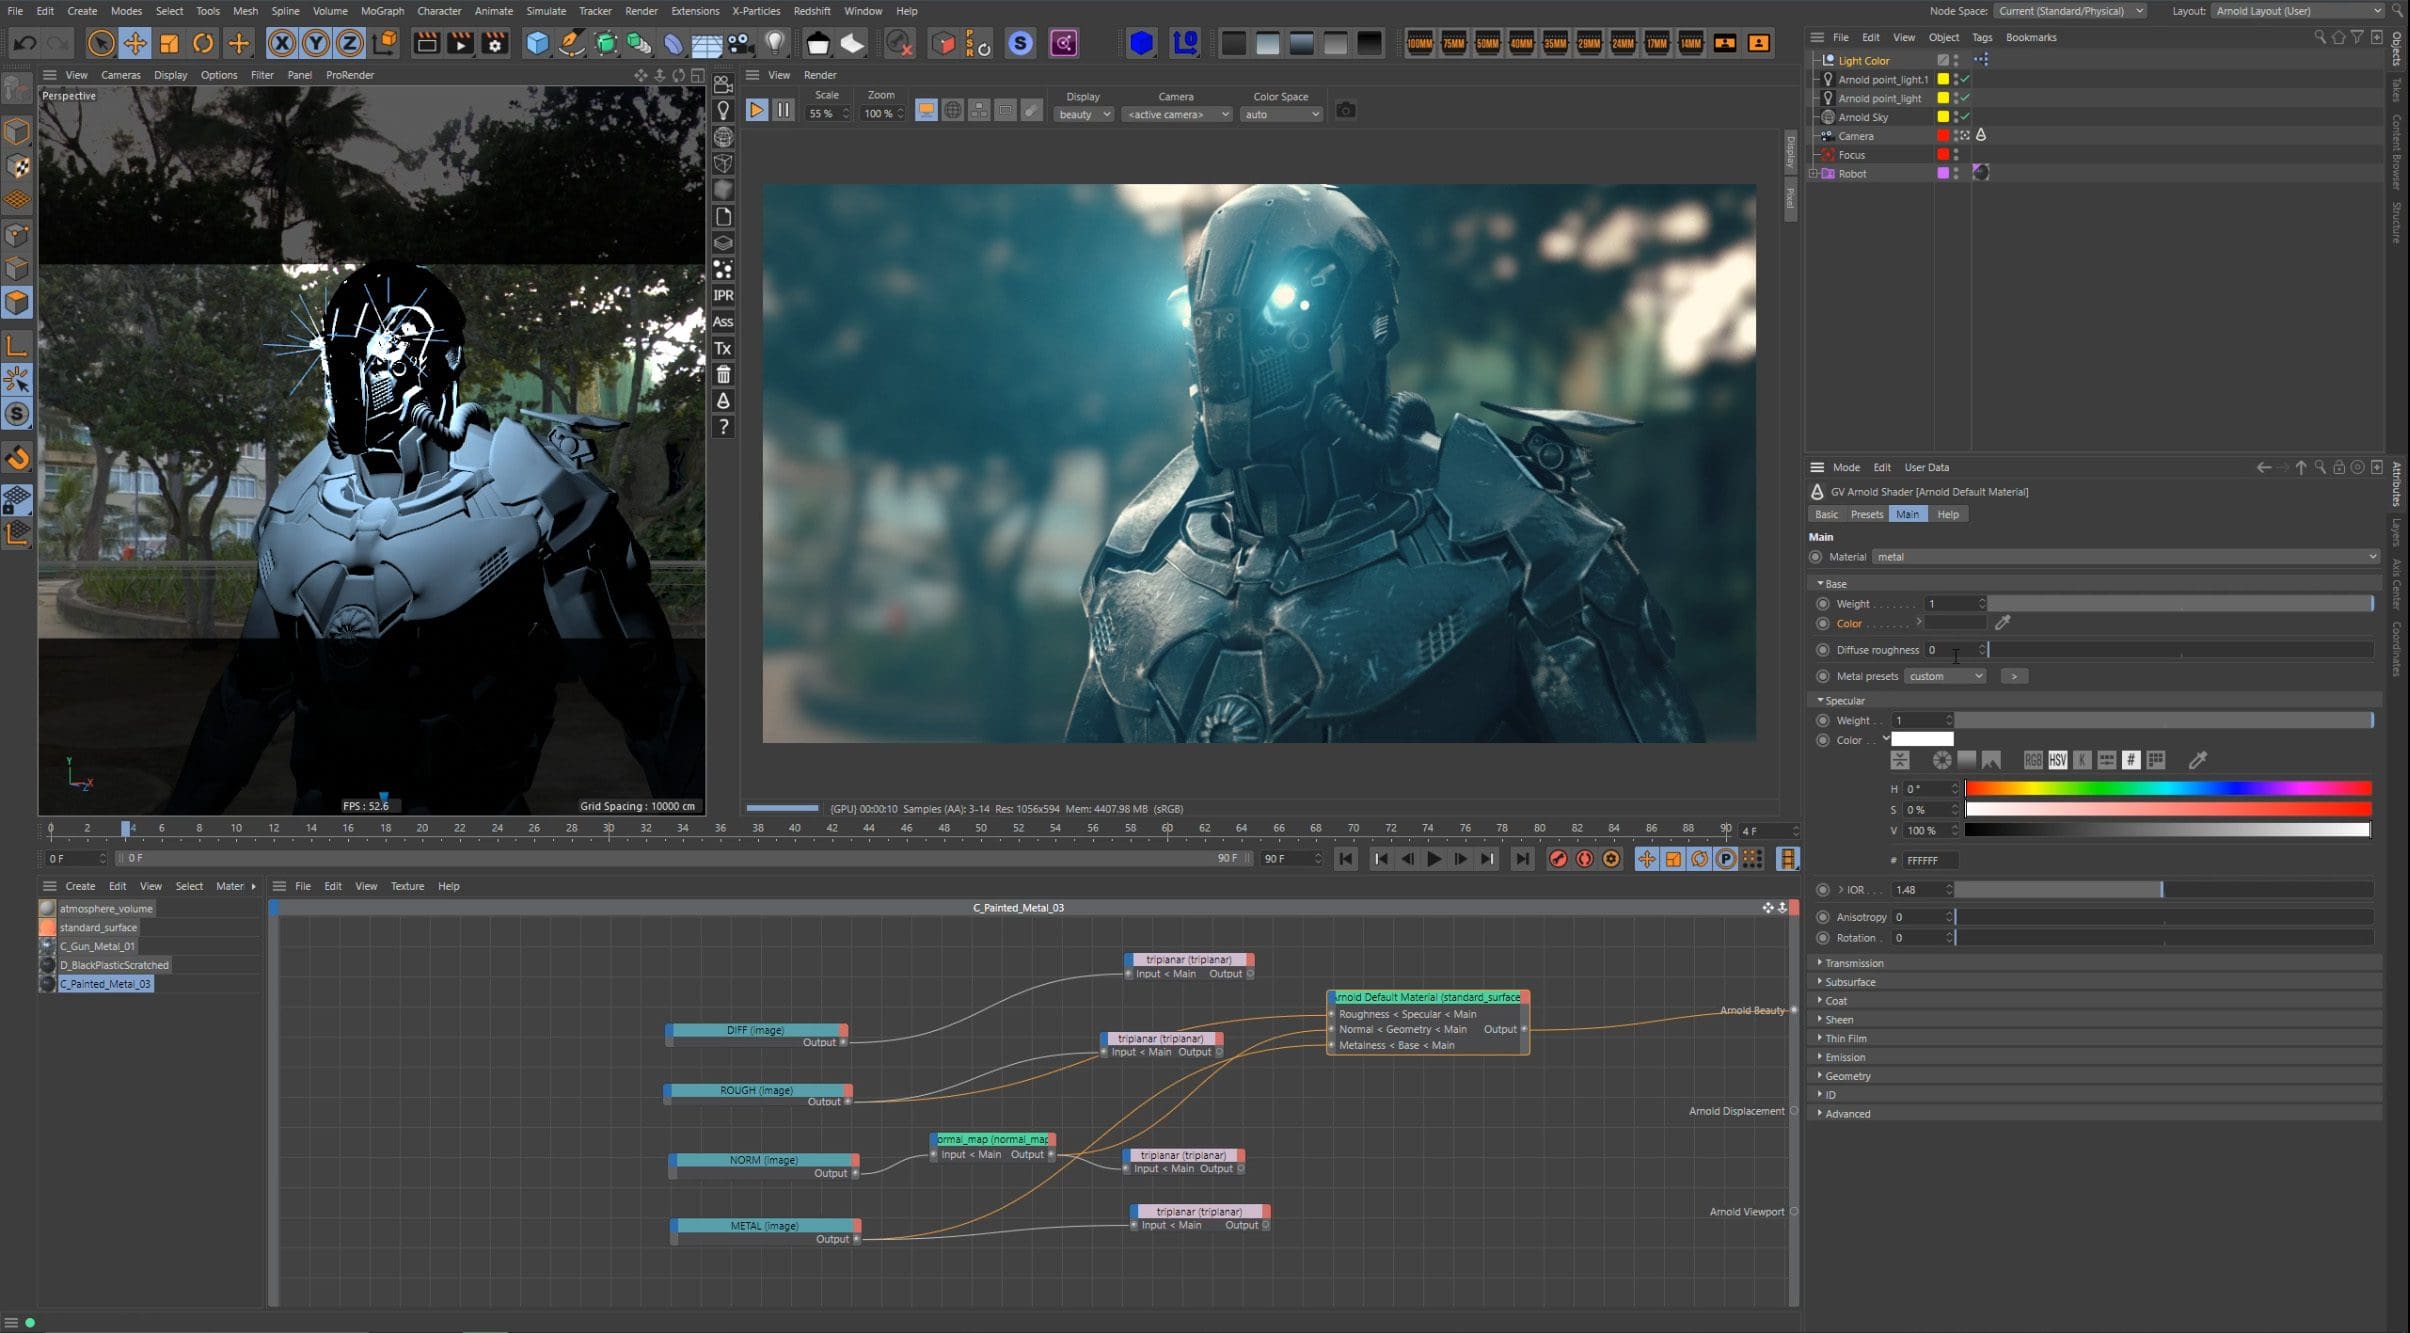
Task: Click the ROUGH (image) node
Action: pyautogui.click(x=757, y=1090)
